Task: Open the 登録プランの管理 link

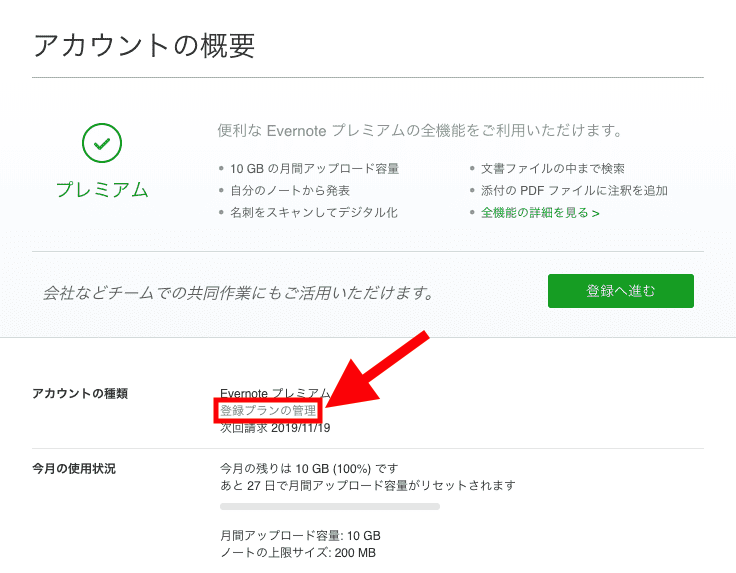Action: click(x=268, y=411)
